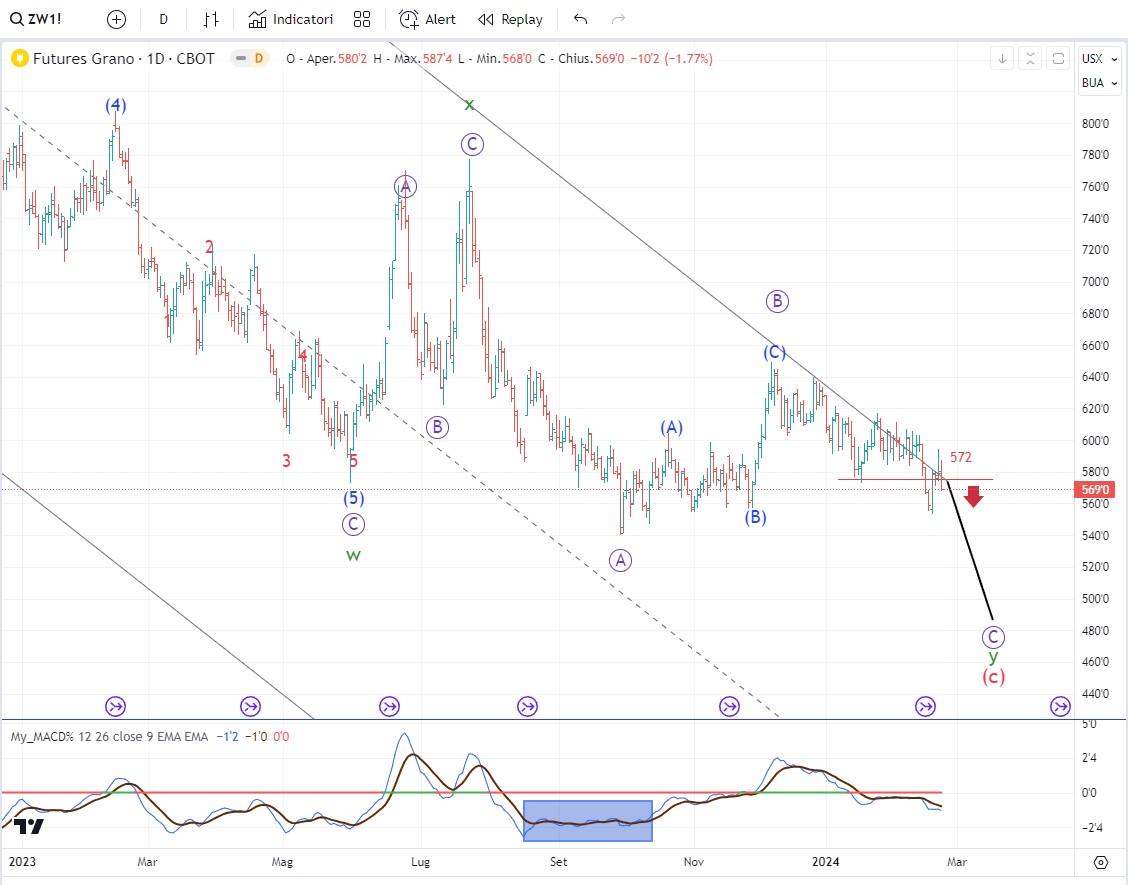This screenshot has width=1128, height=885.
Task: Click the TradingView logo
Action: click(x=29, y=827)
